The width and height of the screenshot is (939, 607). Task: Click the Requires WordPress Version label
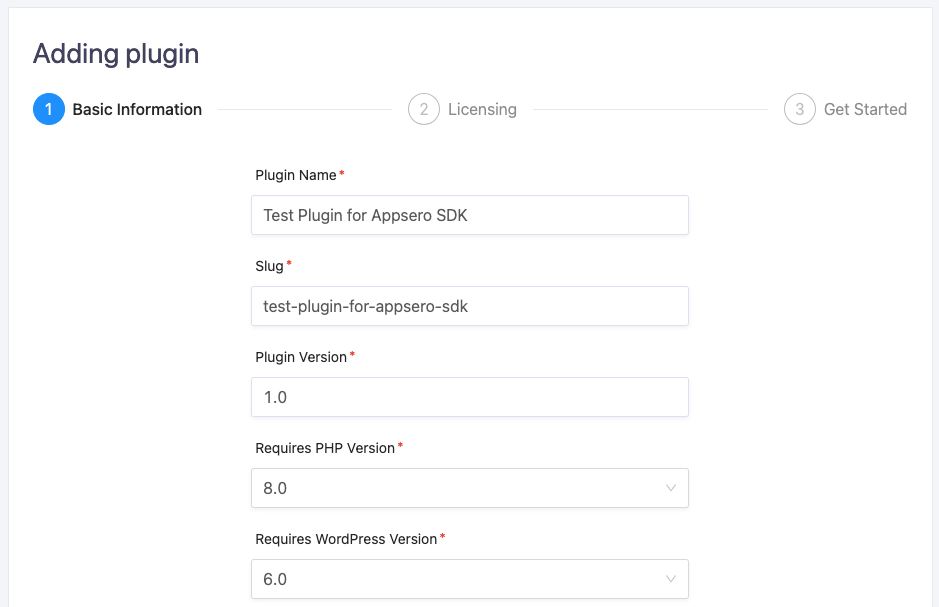346,539
